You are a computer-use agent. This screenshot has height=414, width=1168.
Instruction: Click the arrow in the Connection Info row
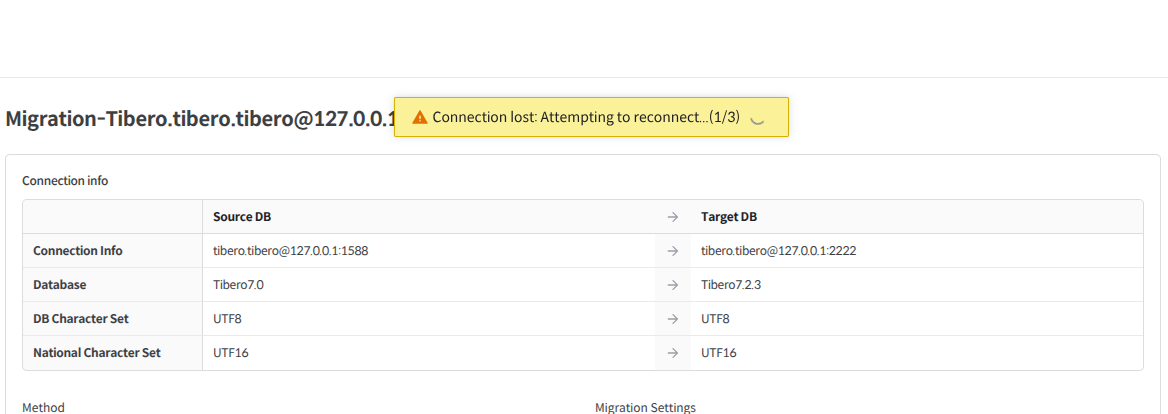click(673, 251)
